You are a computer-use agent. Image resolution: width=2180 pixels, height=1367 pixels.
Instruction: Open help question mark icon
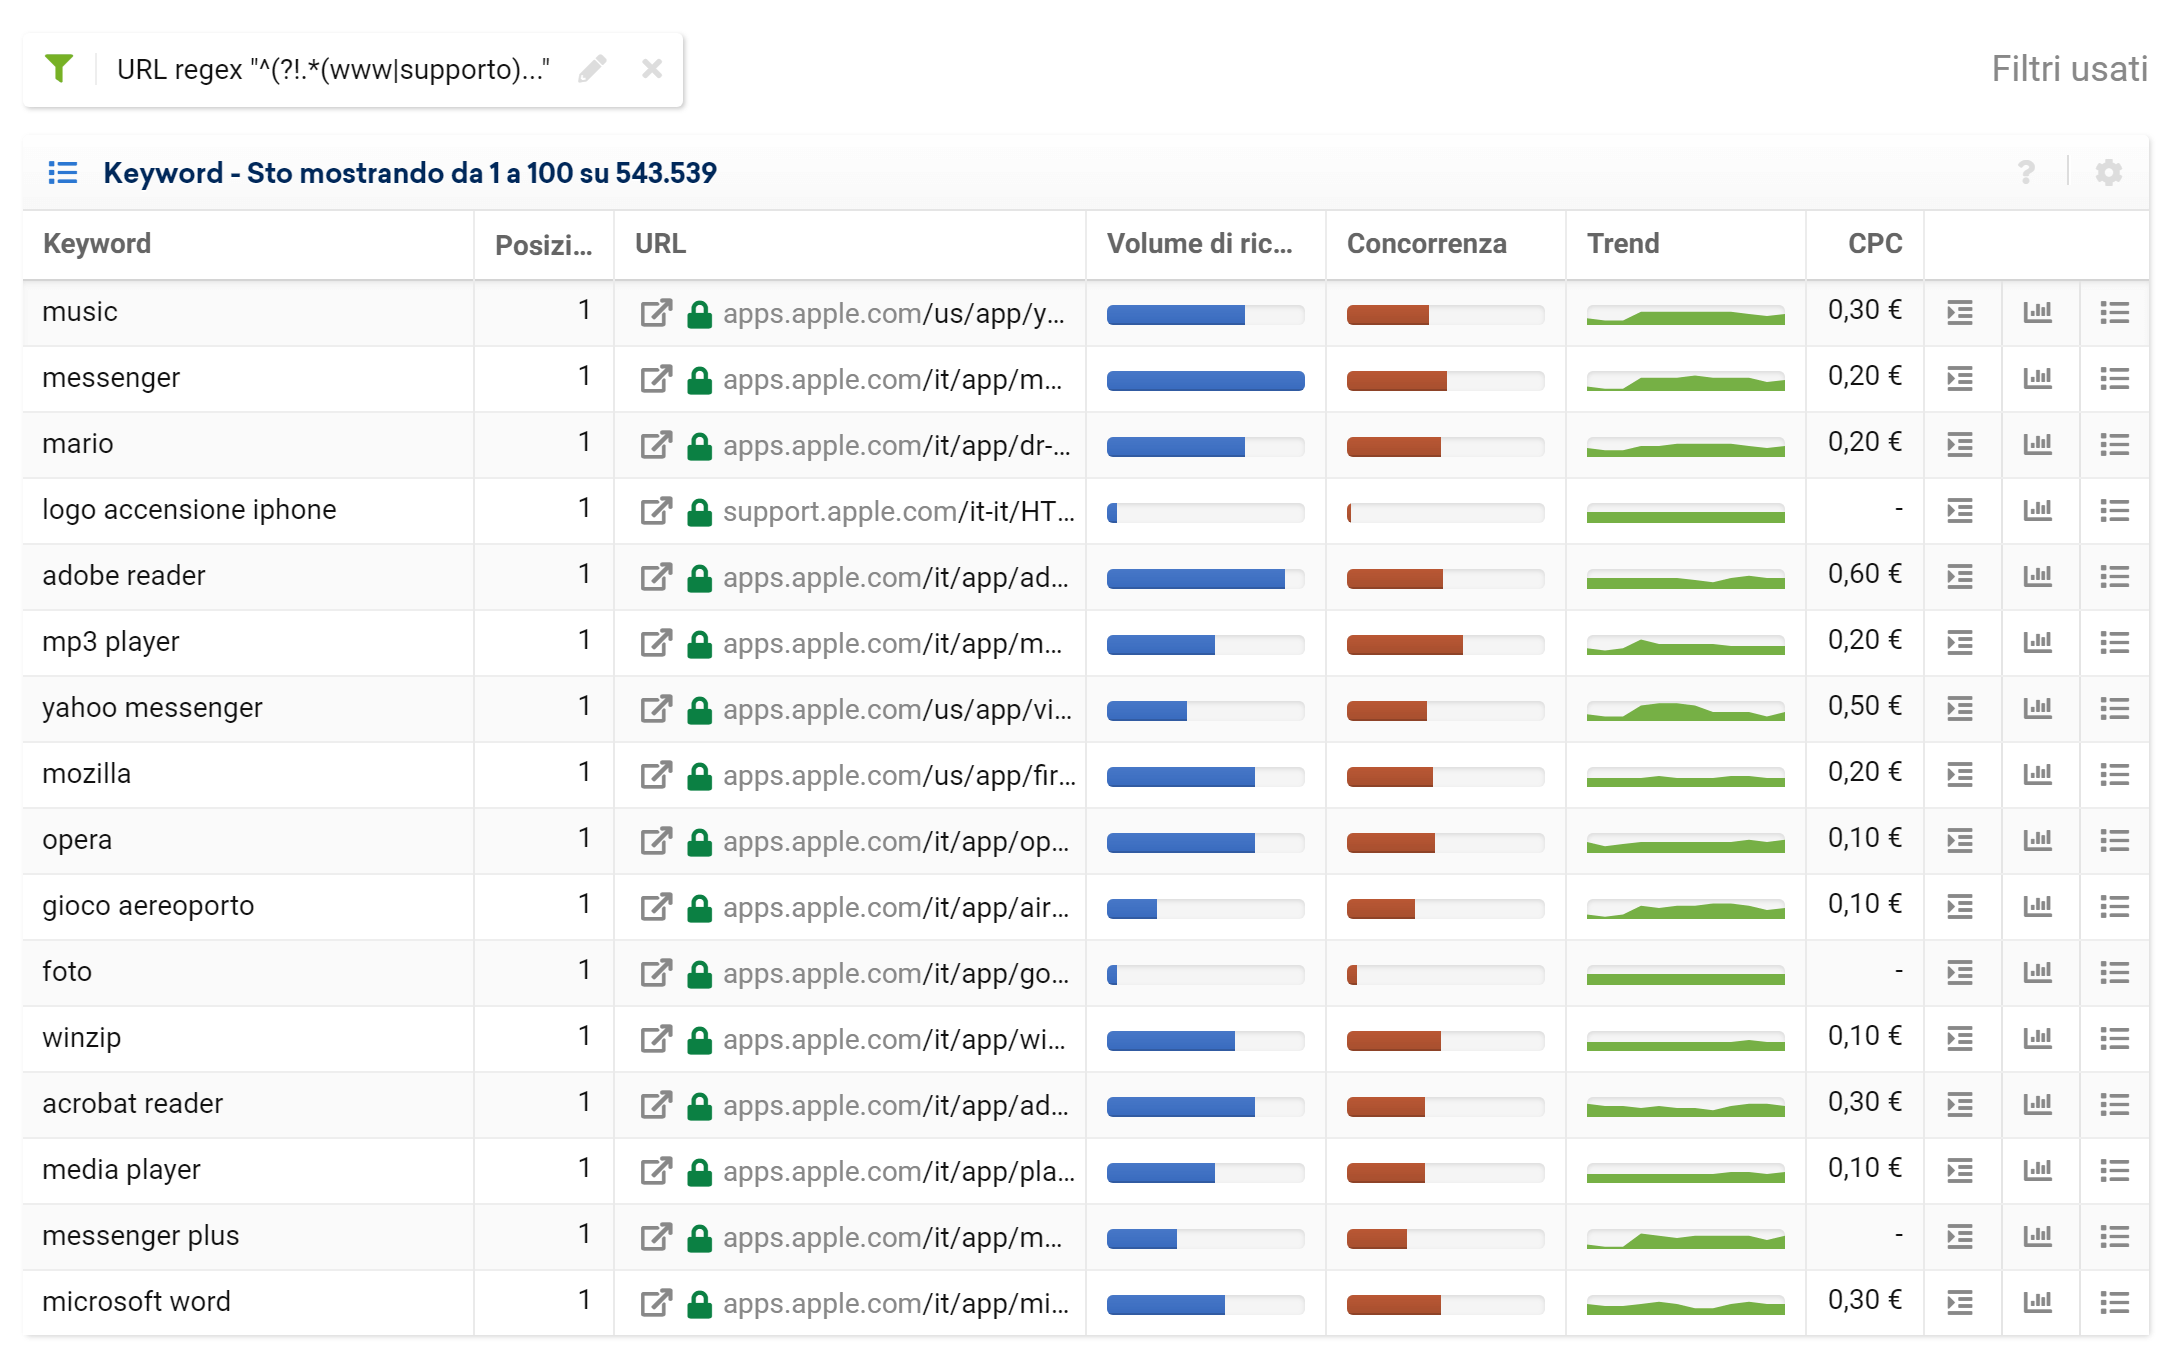point(2026,173)
